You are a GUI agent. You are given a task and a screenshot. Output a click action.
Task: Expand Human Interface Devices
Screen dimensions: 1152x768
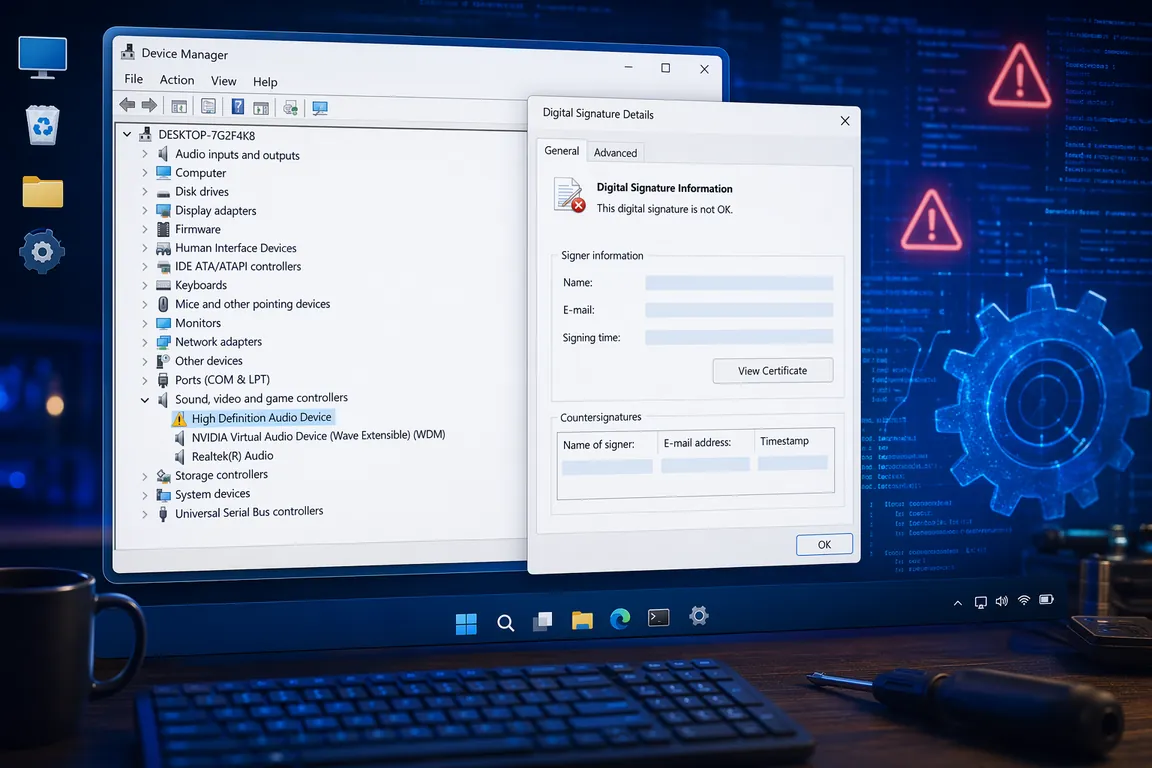click(x=145, y=248)
